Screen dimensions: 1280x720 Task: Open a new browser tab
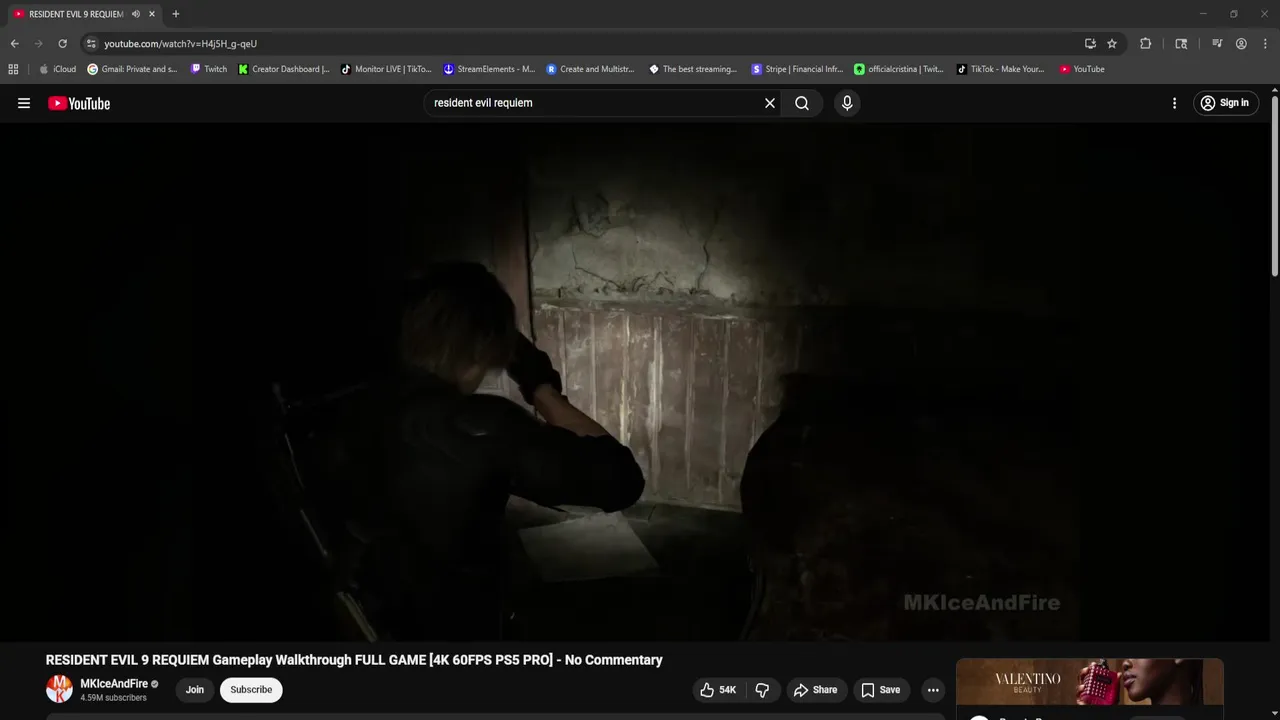[x=176, y=14]
